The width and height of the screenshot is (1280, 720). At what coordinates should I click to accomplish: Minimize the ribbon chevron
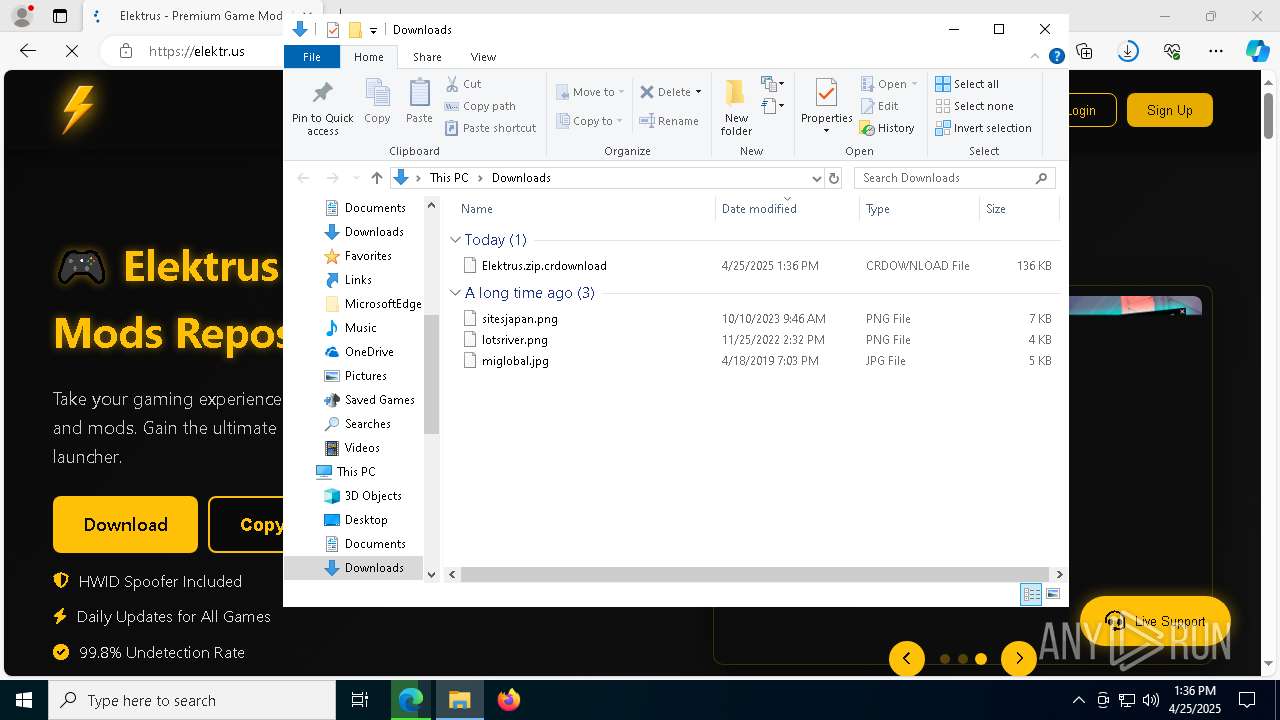(1036, 57)
